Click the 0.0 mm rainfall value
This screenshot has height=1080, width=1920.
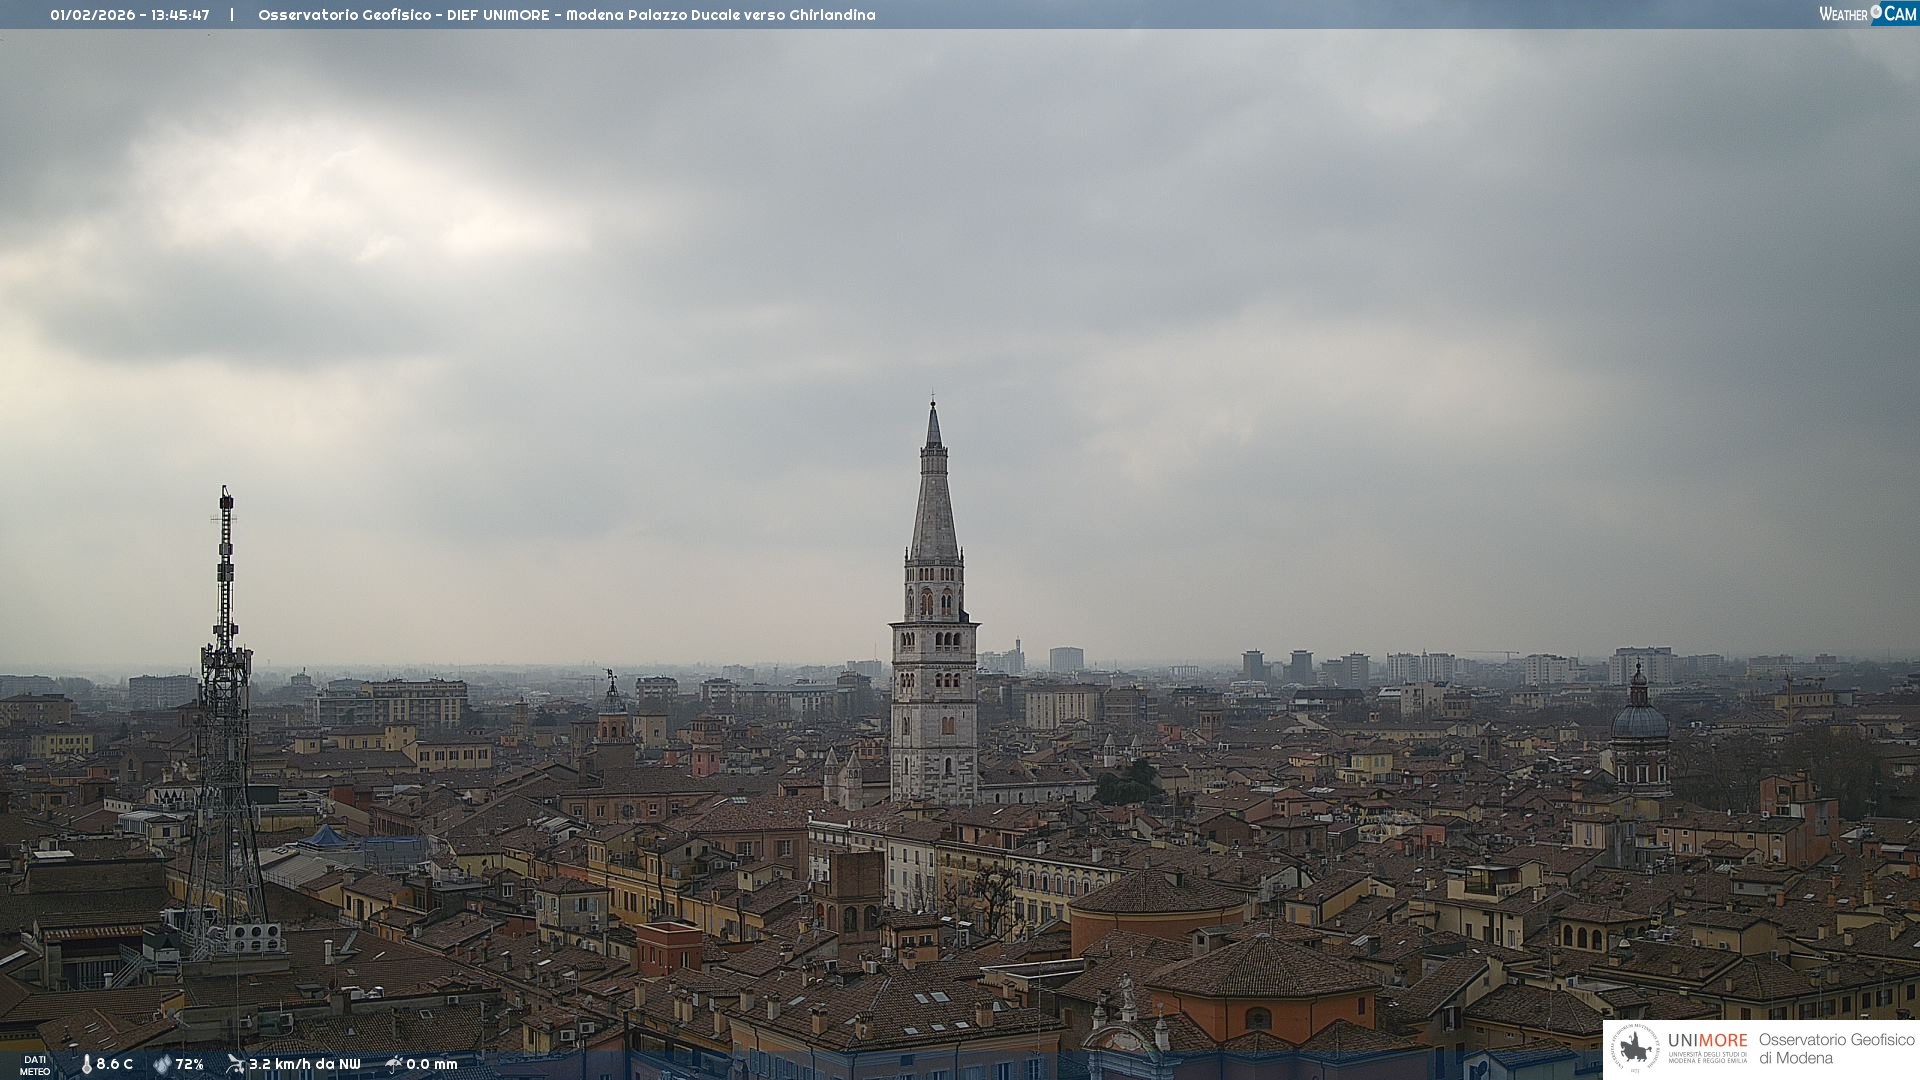pos(432,1064)
